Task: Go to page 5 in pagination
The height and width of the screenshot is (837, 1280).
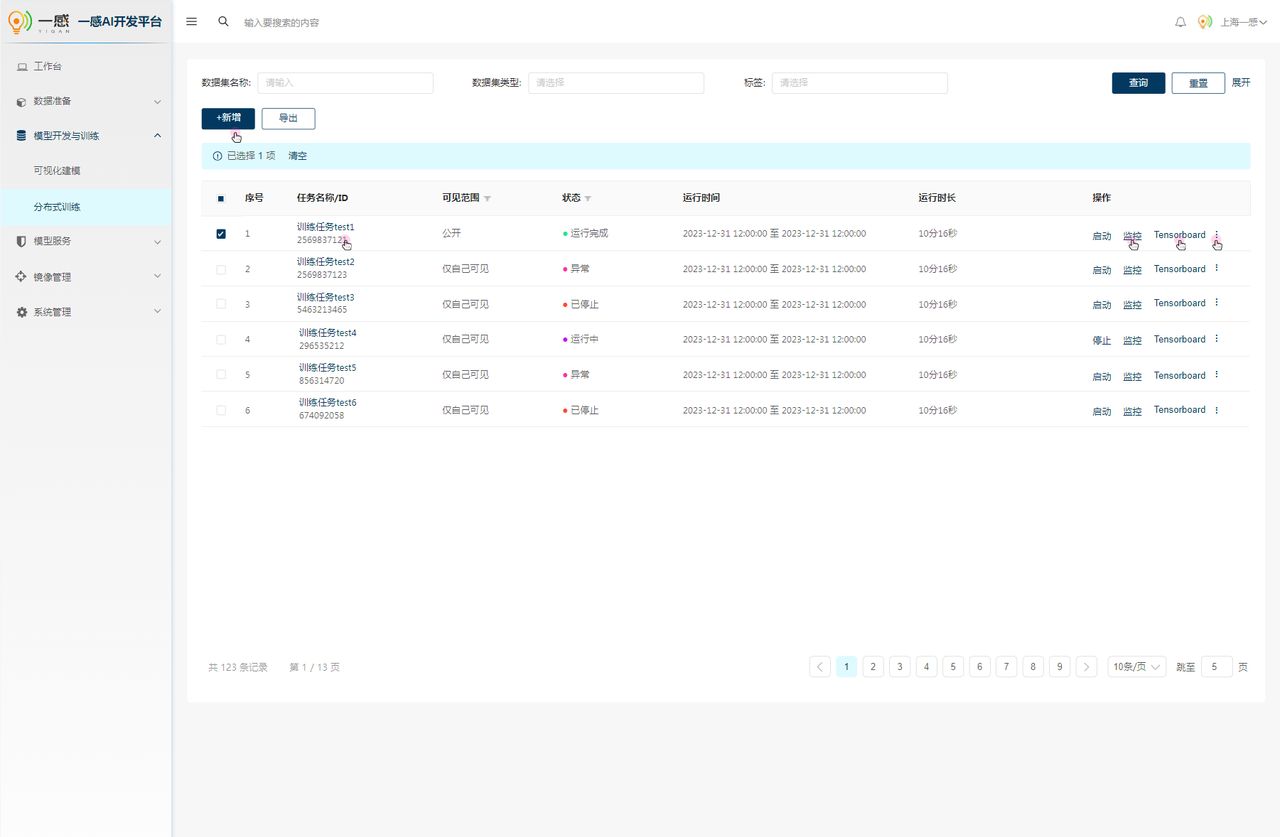Action: (x=953, y=667)
